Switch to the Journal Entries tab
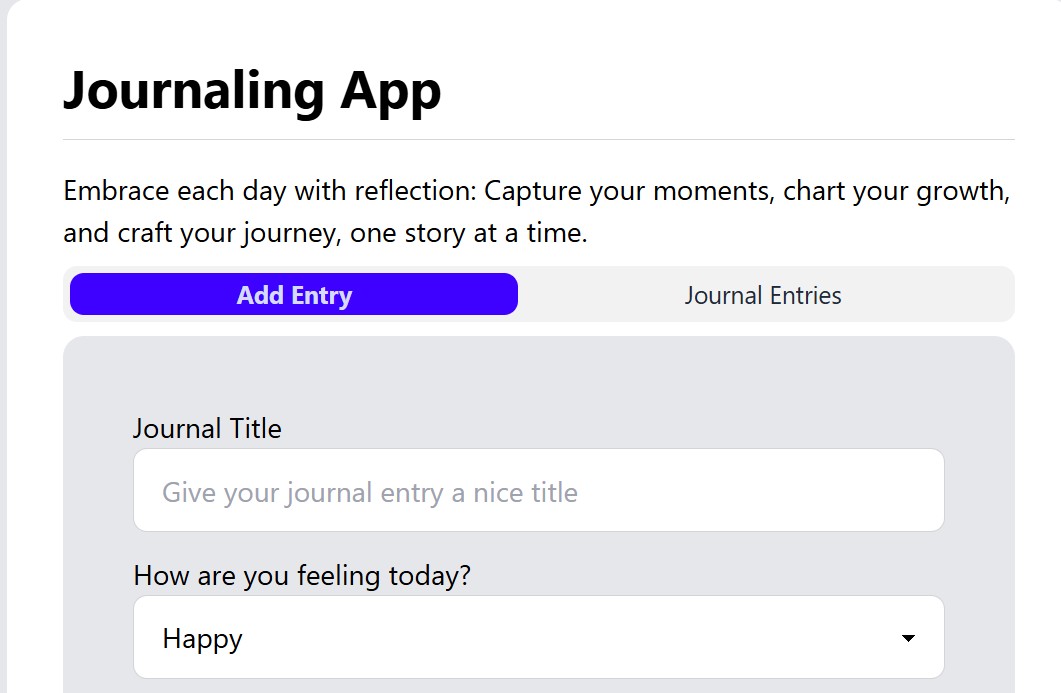1061x693 pixels. pyautogui.click(x=763, y=294)
